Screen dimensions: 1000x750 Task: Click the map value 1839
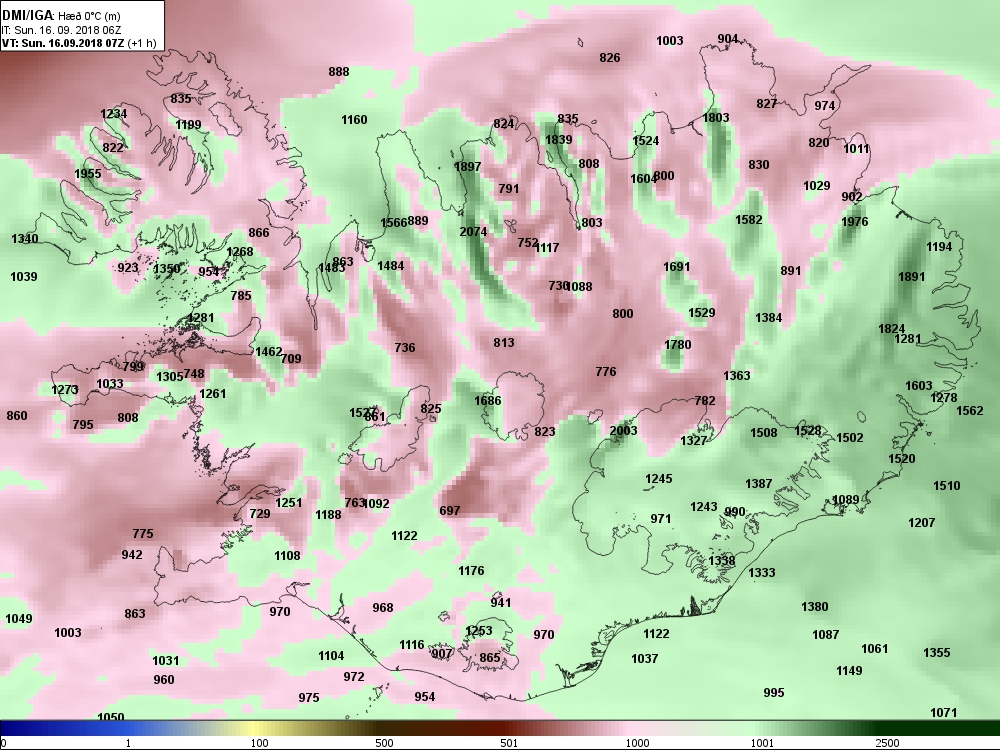coord(559,140)
